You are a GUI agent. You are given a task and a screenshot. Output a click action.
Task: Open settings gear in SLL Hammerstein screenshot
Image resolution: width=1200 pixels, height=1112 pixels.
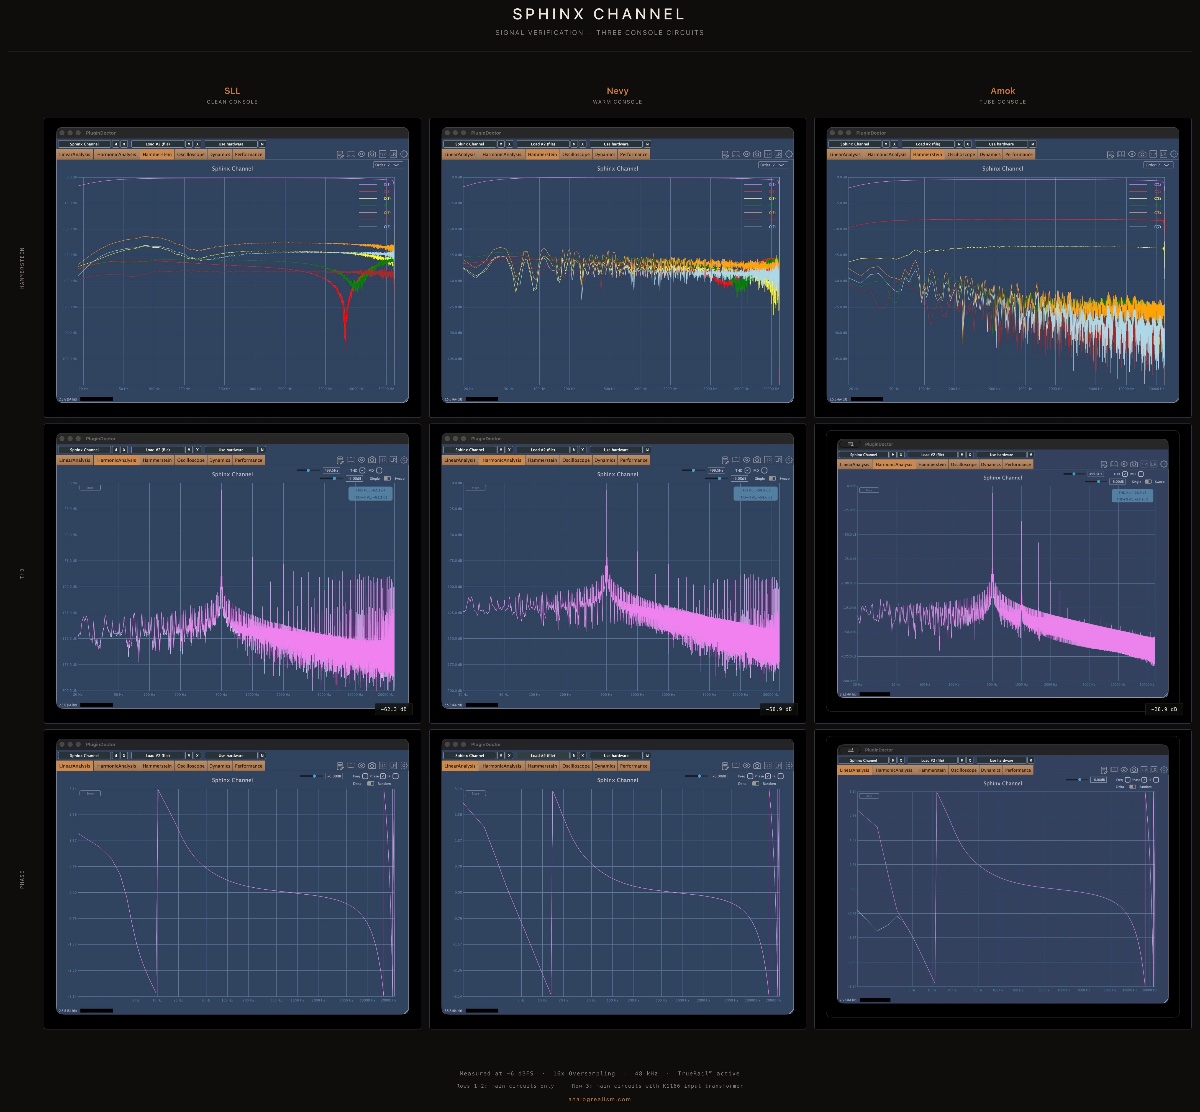[404, 154]
